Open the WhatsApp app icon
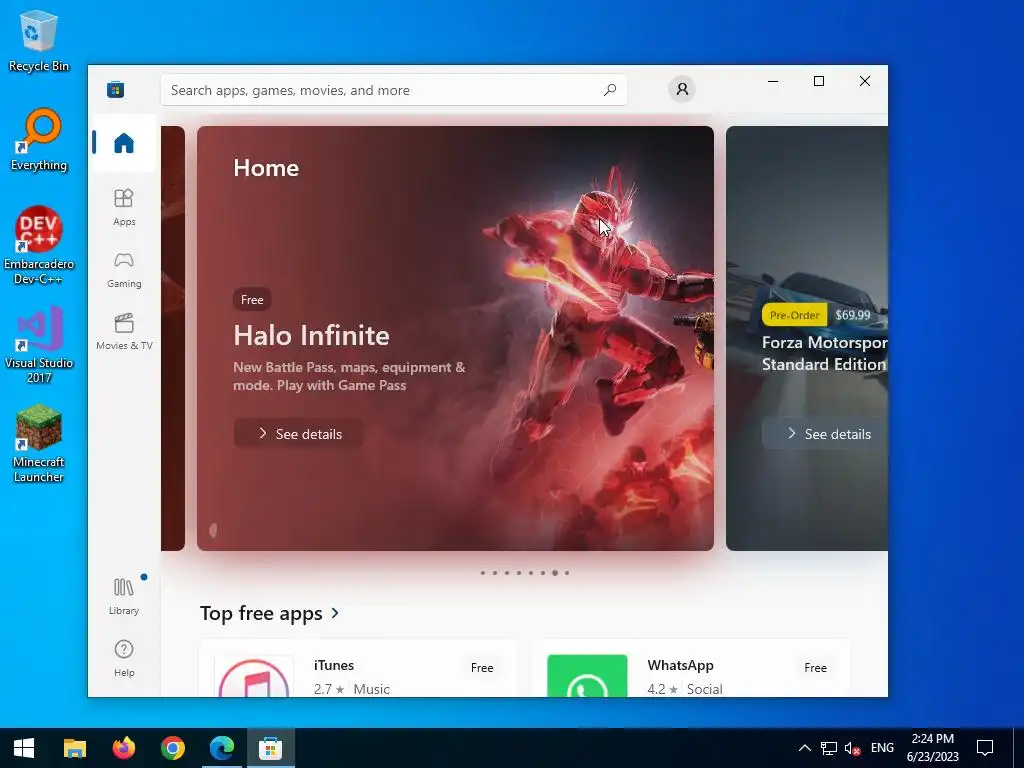Viewport: 1024px width, 768px height. point(587,676)
